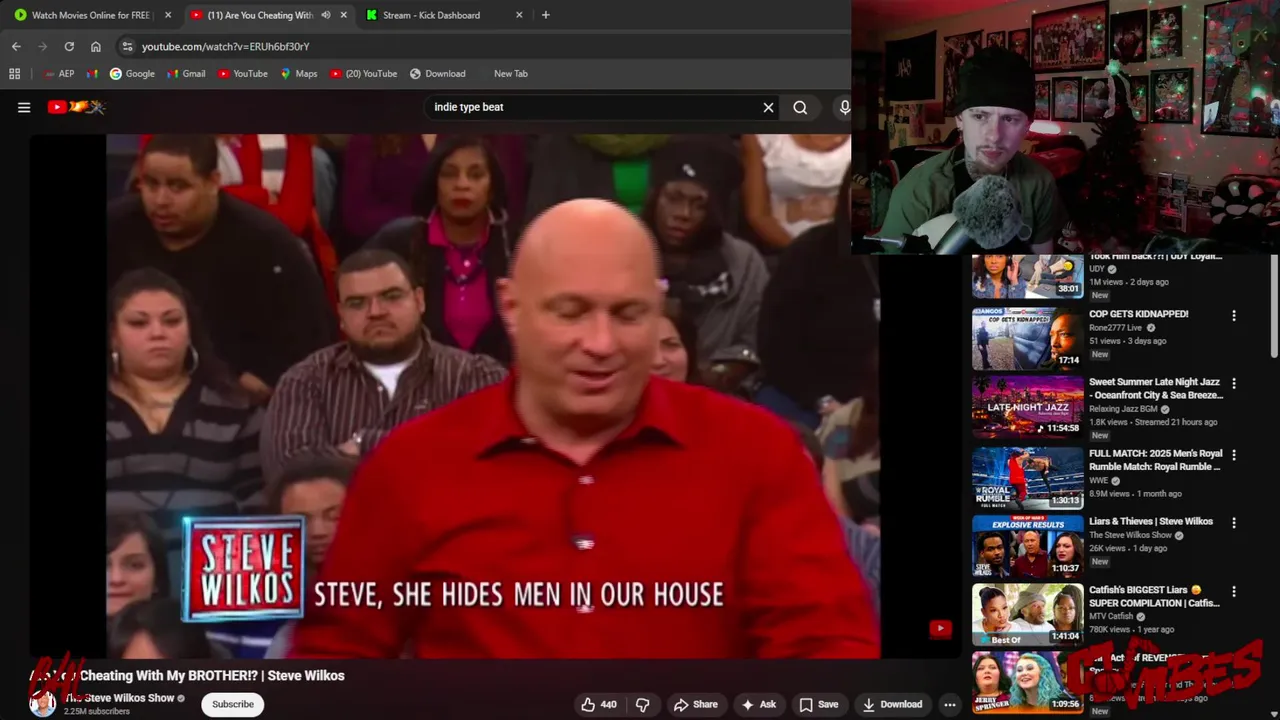The height and width of the screenshot is (720, 1280).
Task: Open the Royal Rumble full match thumbnail
Action: click(x=1028, y=478)
